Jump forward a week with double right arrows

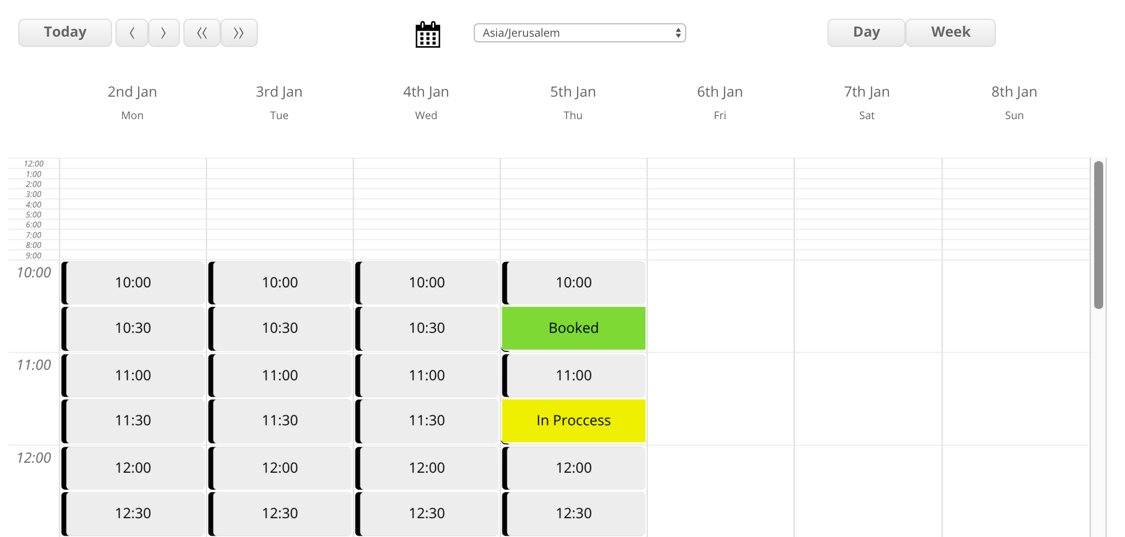pos(239,33)
